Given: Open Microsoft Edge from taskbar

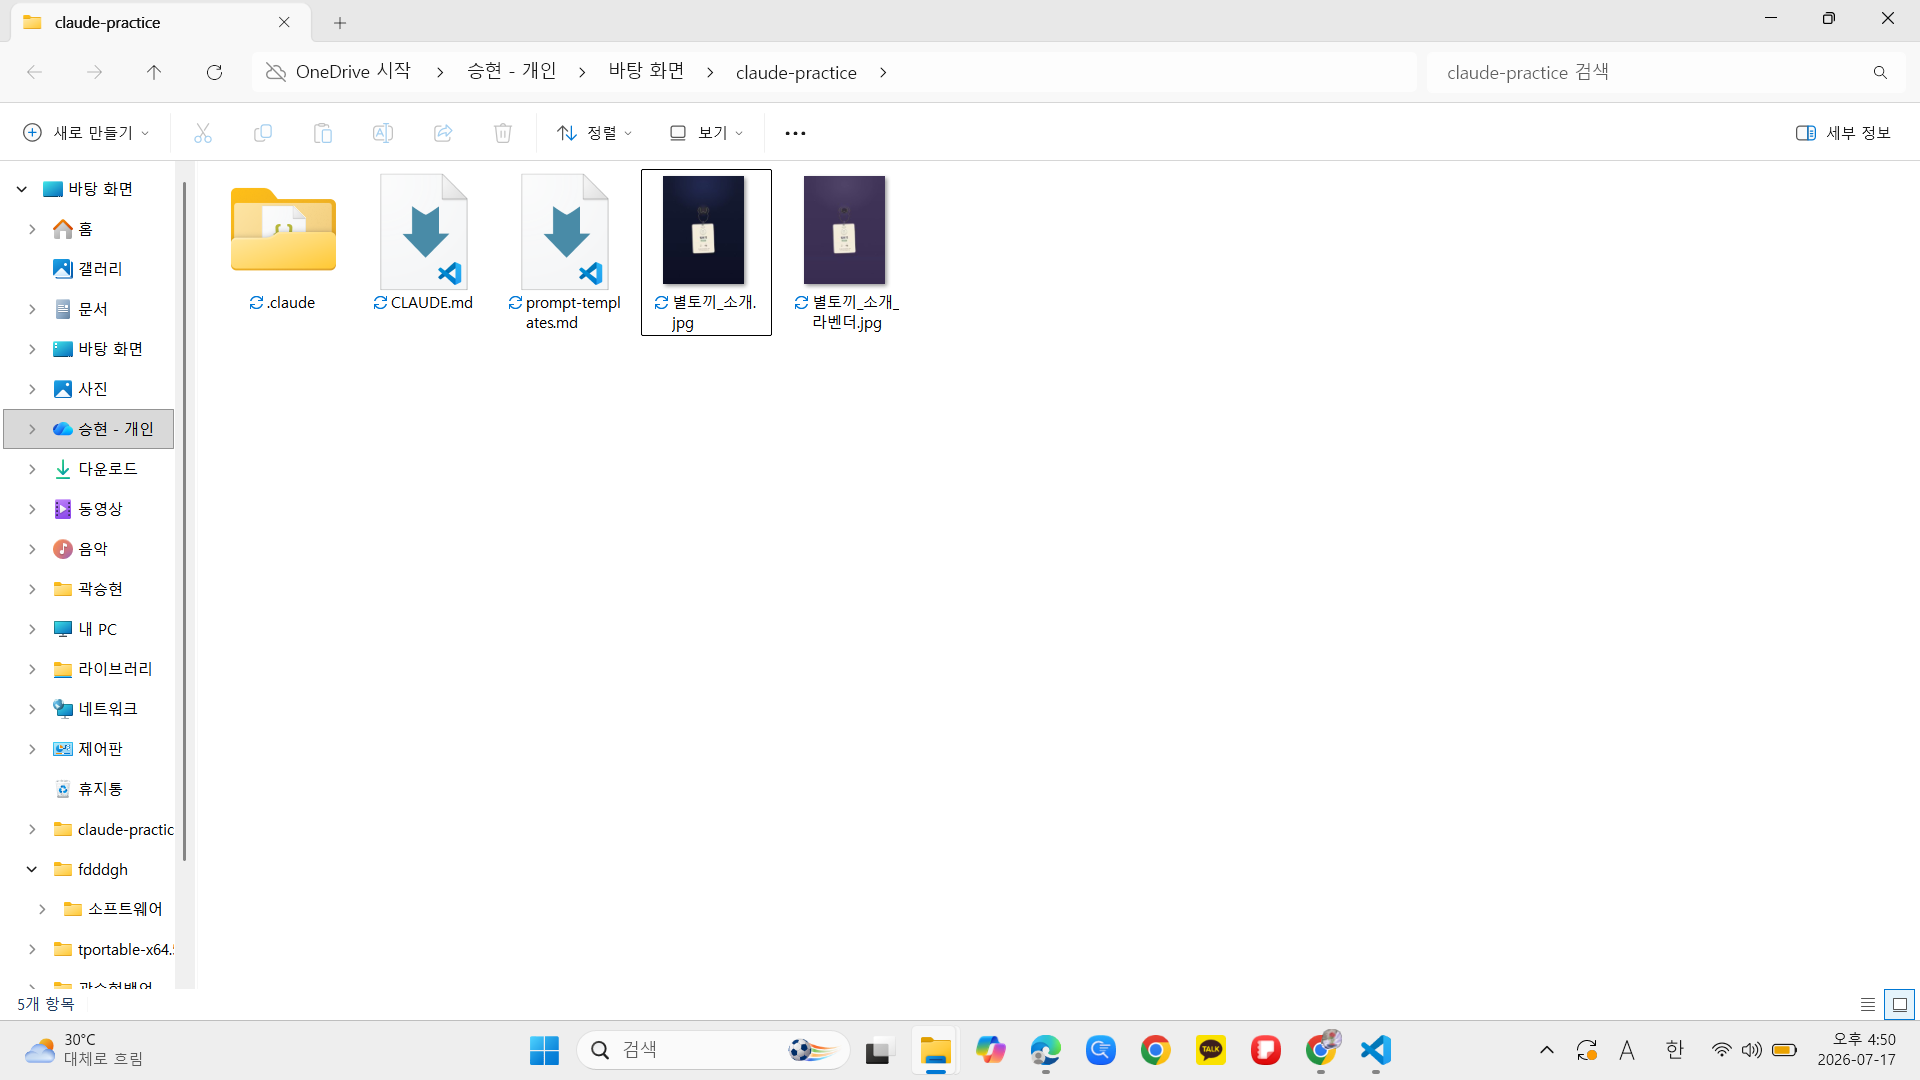Looking at the screenshot, I should point(1046,1050).
